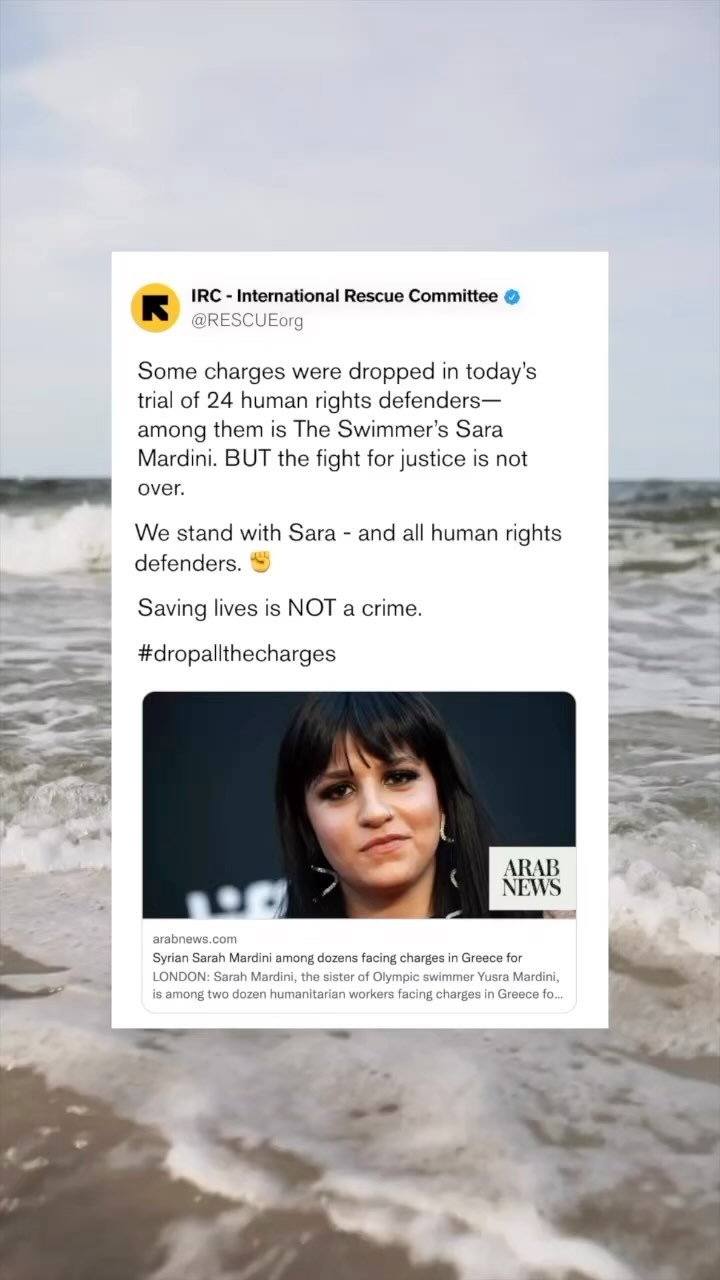Visit the arabnews.com domain link
Image resolution: width=720 pixels, height=1280 pixels.
coord(195,939)
